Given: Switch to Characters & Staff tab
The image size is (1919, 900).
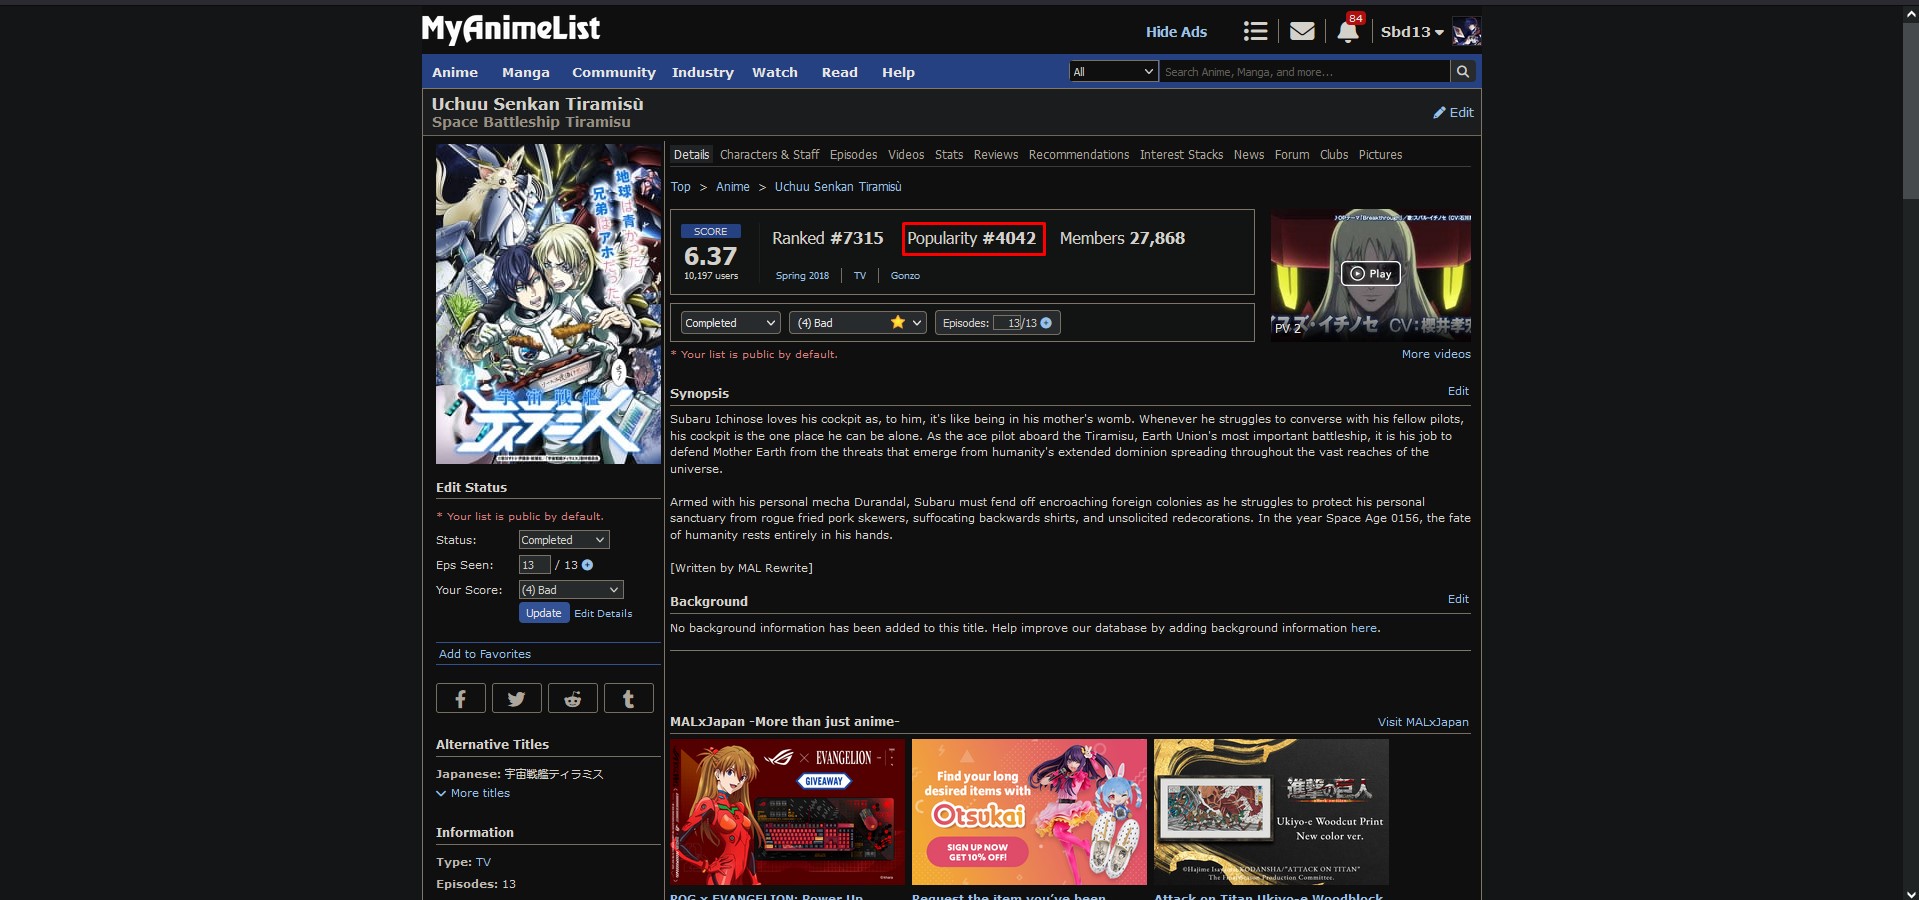Looking at the screenshot, I should point(769,155).
